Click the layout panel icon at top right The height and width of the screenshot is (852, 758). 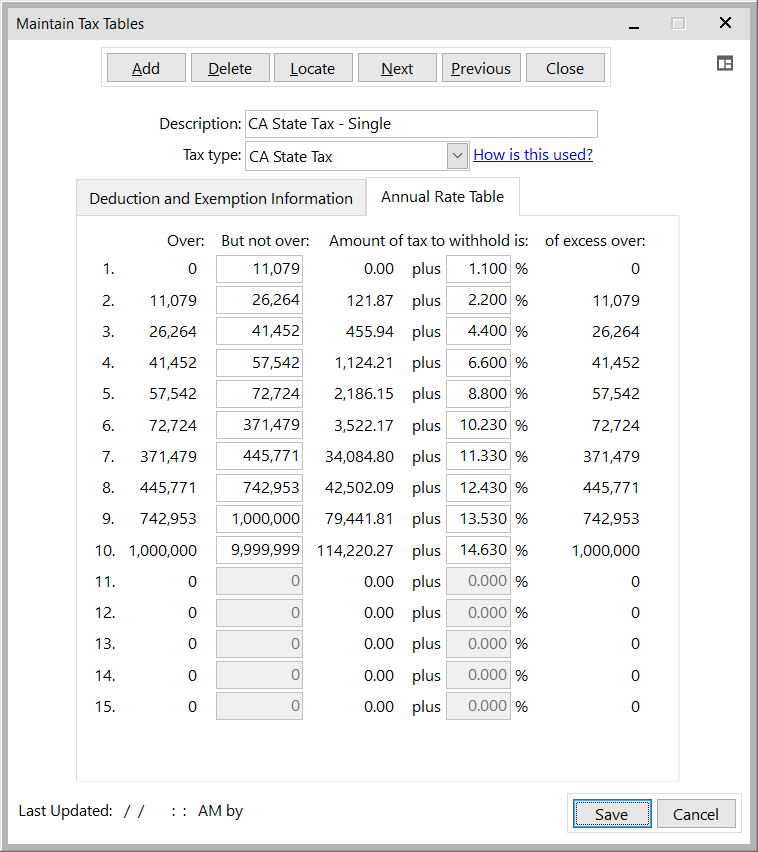click(725, 63)
